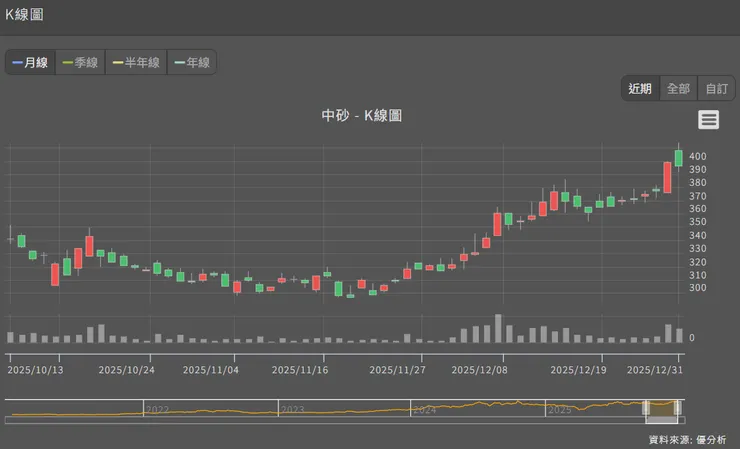Click the last green candlestick near 400
The width and height of the screenshot is (740, 449).
[679, 158]
